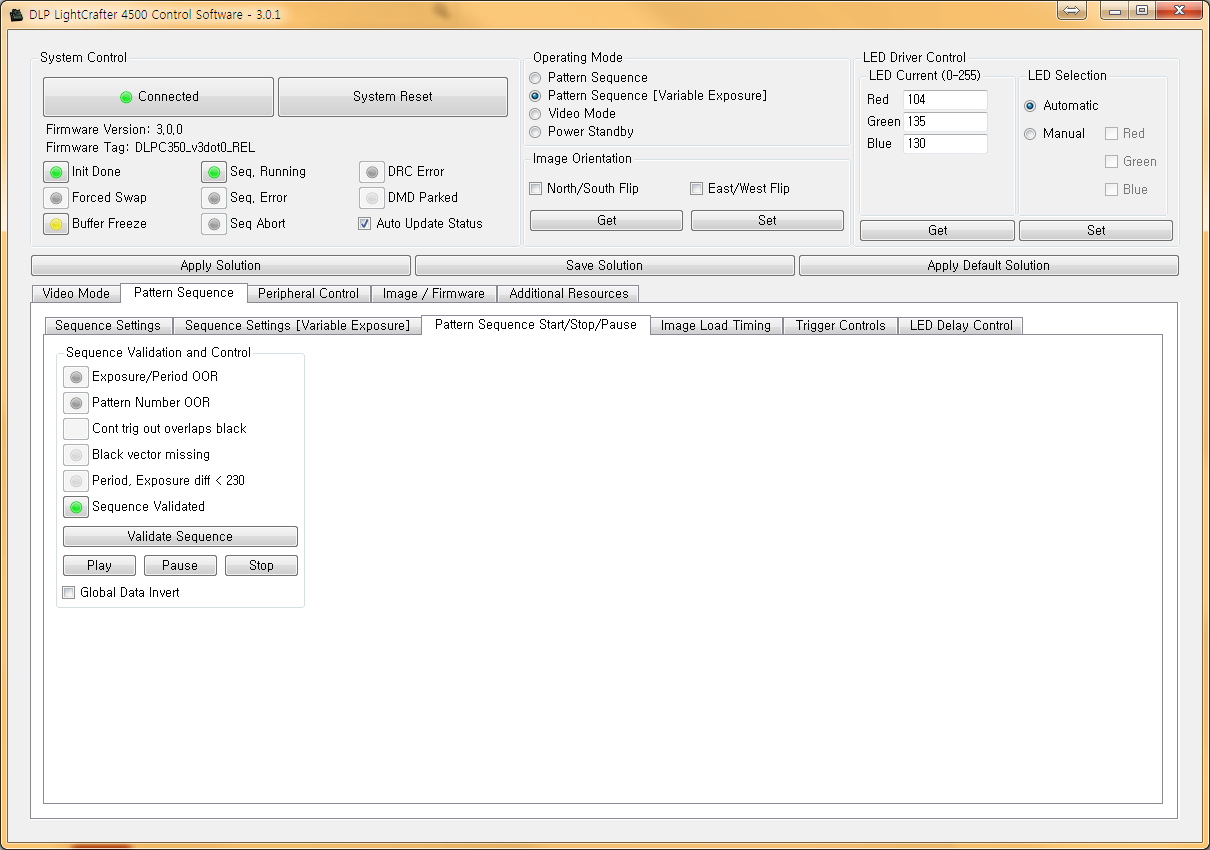This screenshot has width=1210, height=850.
Task: Select Automatic LED selection
Action: (x=1031, y=106)
